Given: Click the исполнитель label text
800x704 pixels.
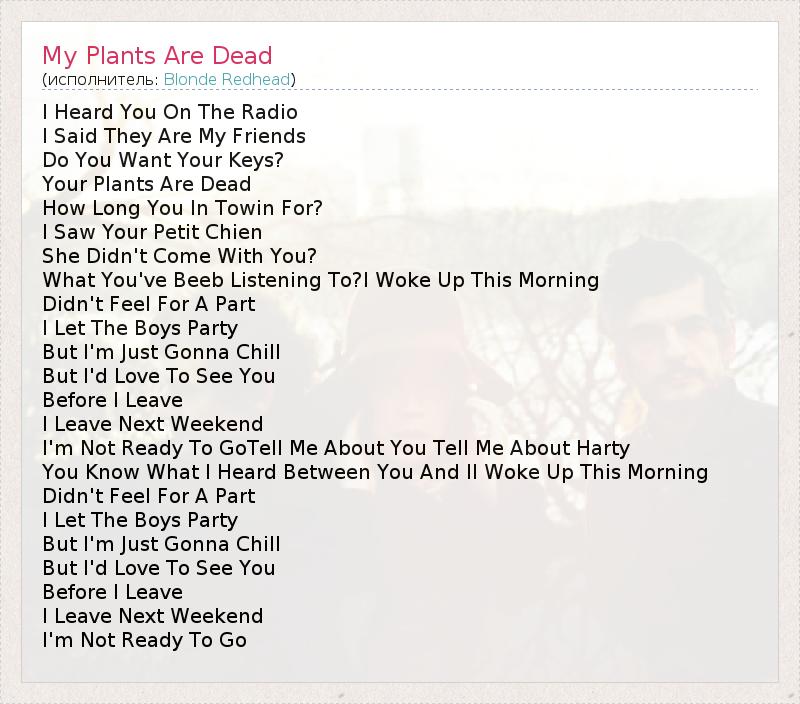Looking at the screenshot, I should (100, 79).
